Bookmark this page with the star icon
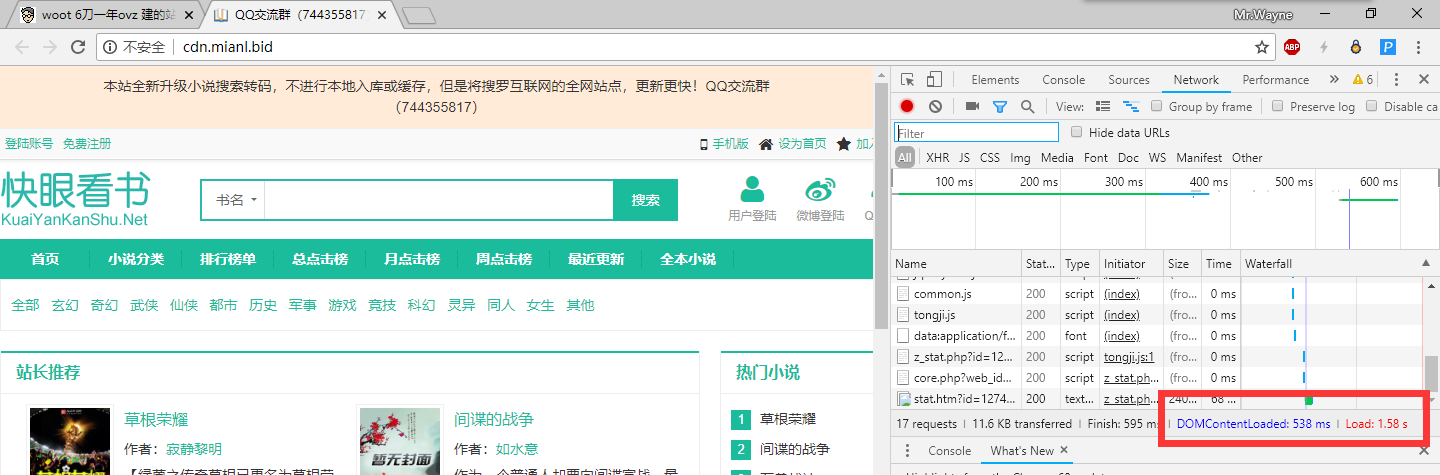 coord(1262,47)
